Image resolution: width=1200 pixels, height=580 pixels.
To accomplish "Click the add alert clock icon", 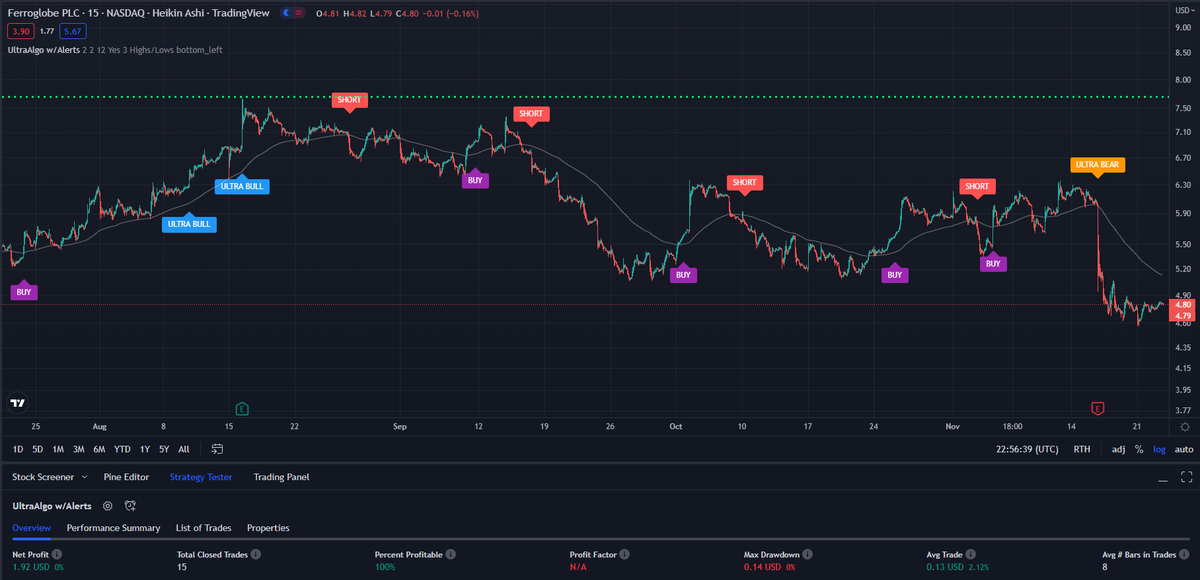I will (130, 506).
